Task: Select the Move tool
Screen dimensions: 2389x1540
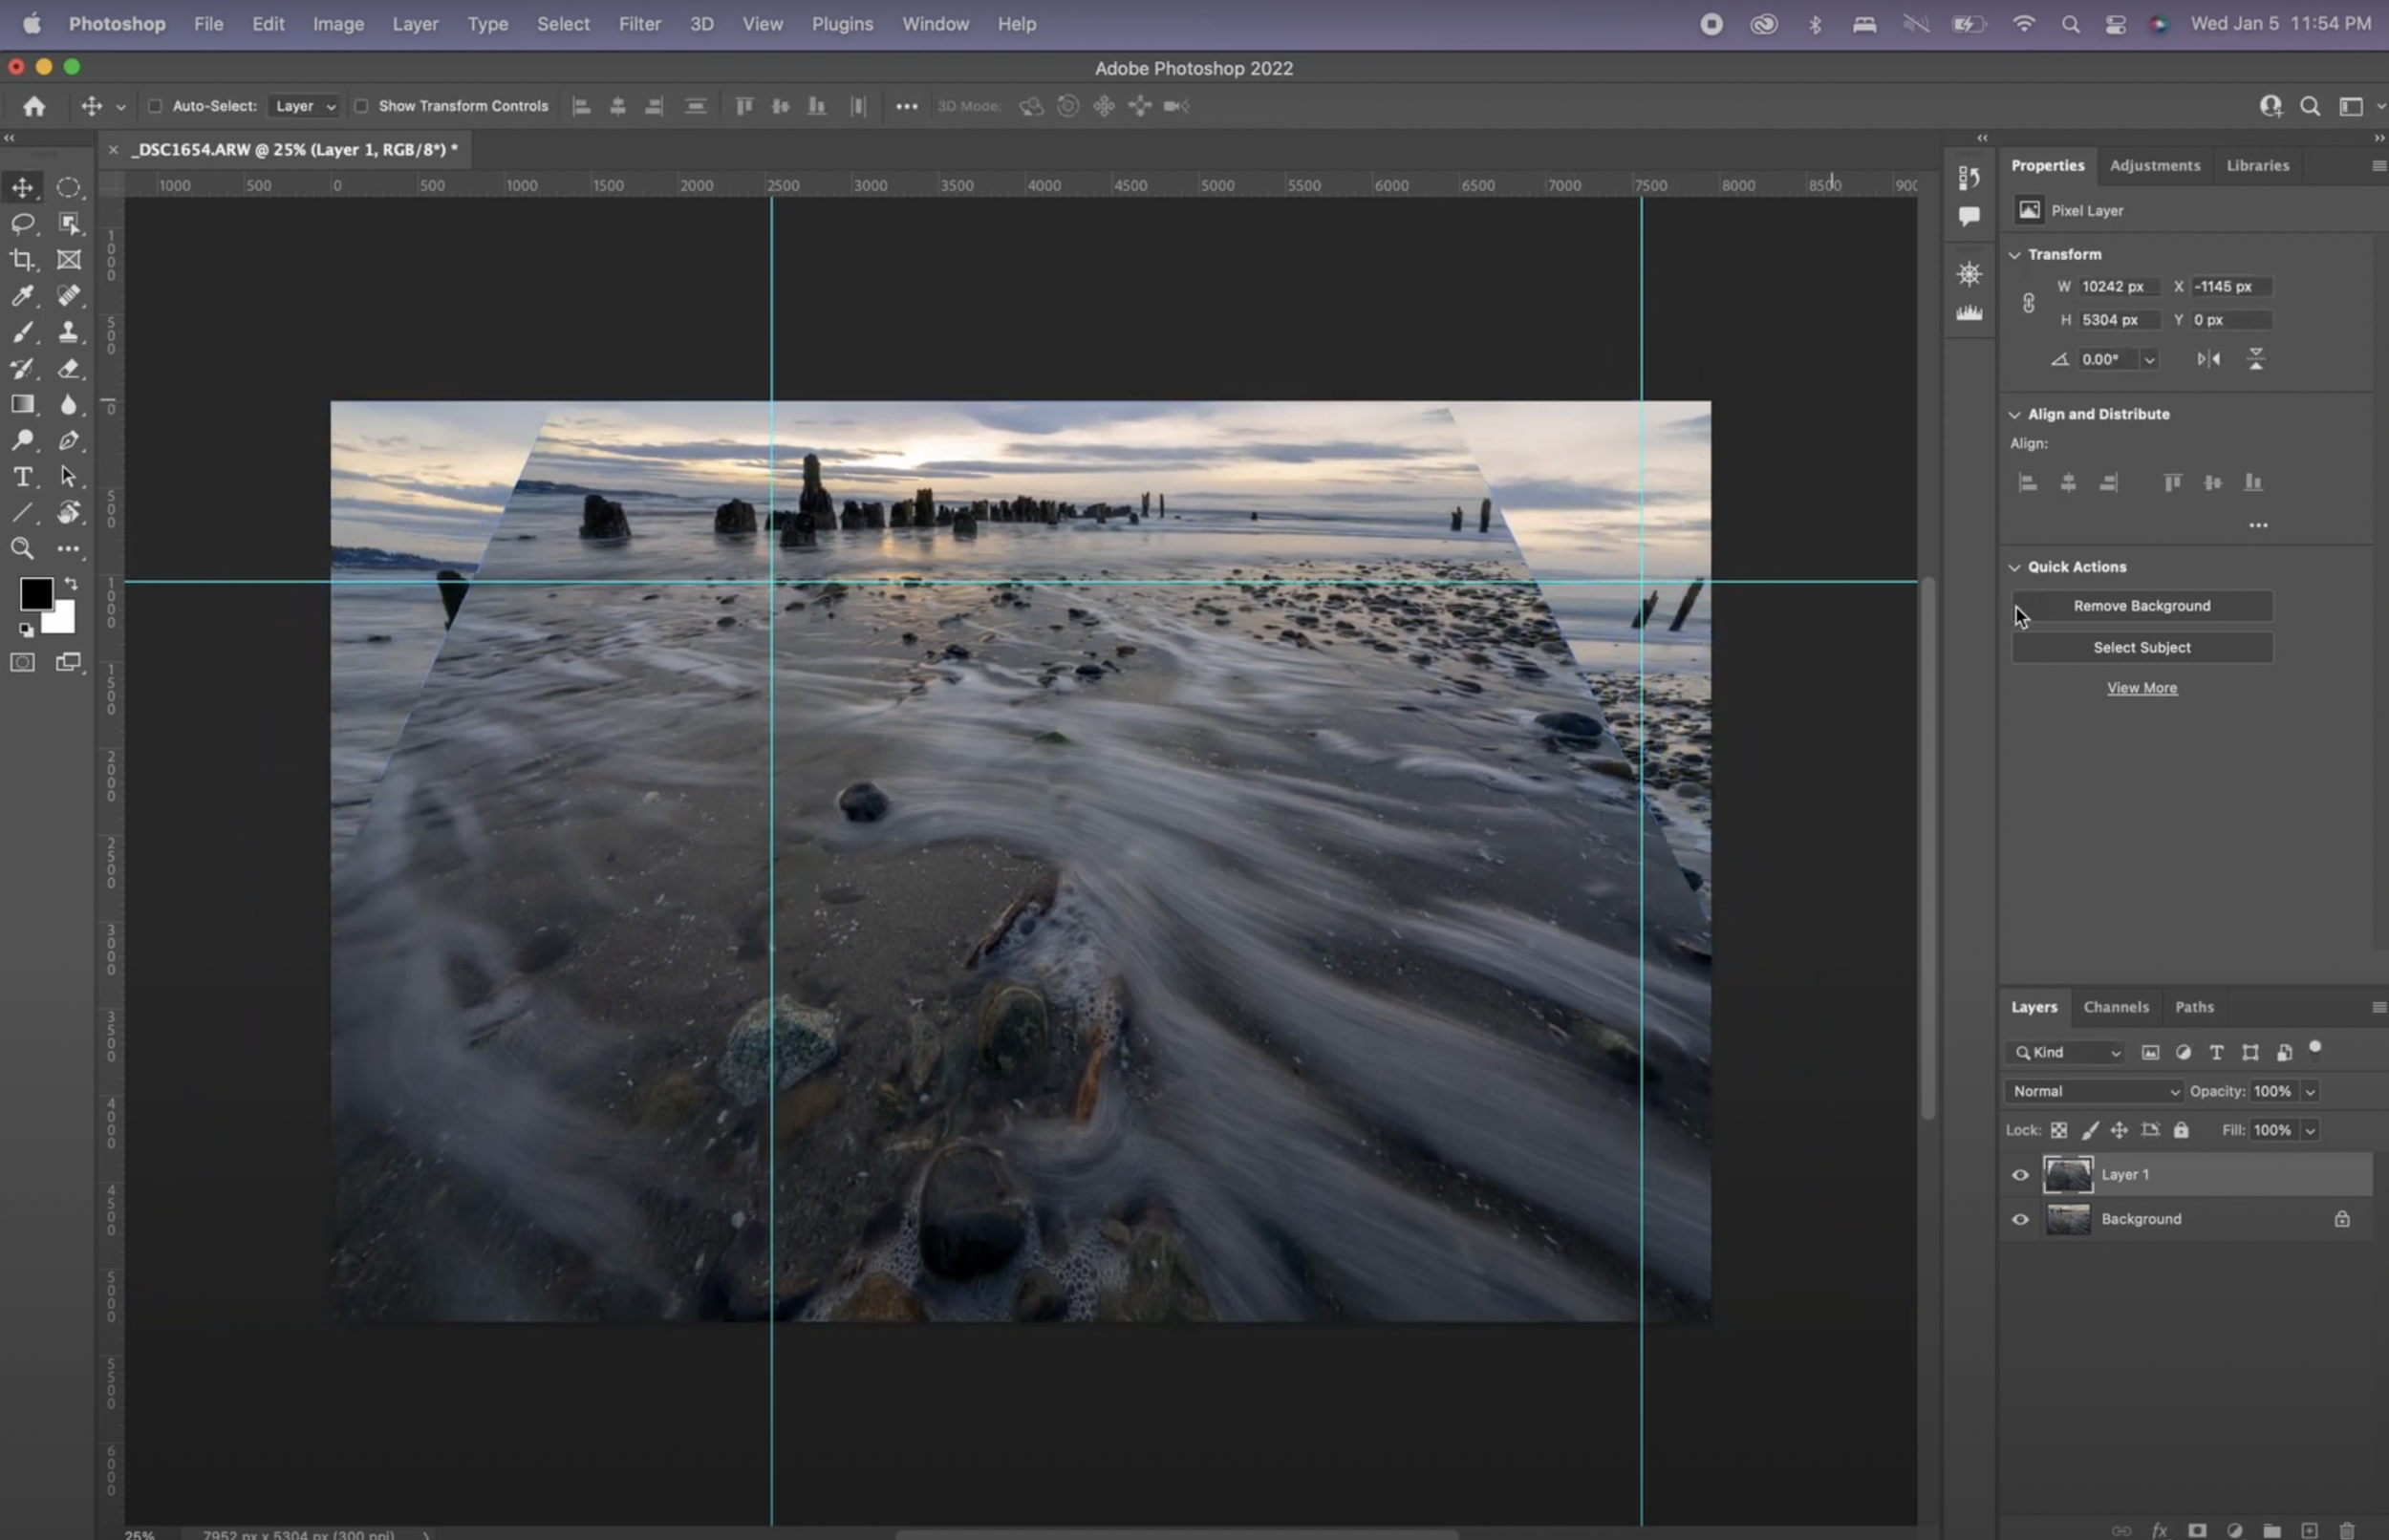Action: [x=22, y=186]
